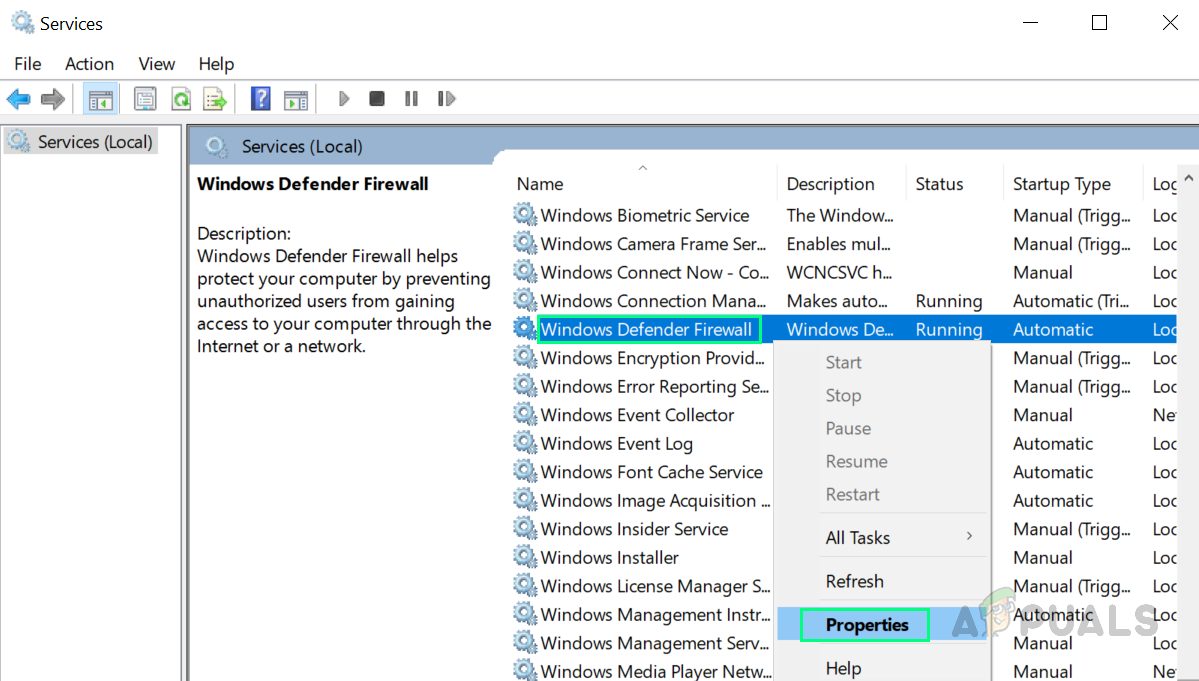Click the Back arrow toolbar icon

coord(18,99)
